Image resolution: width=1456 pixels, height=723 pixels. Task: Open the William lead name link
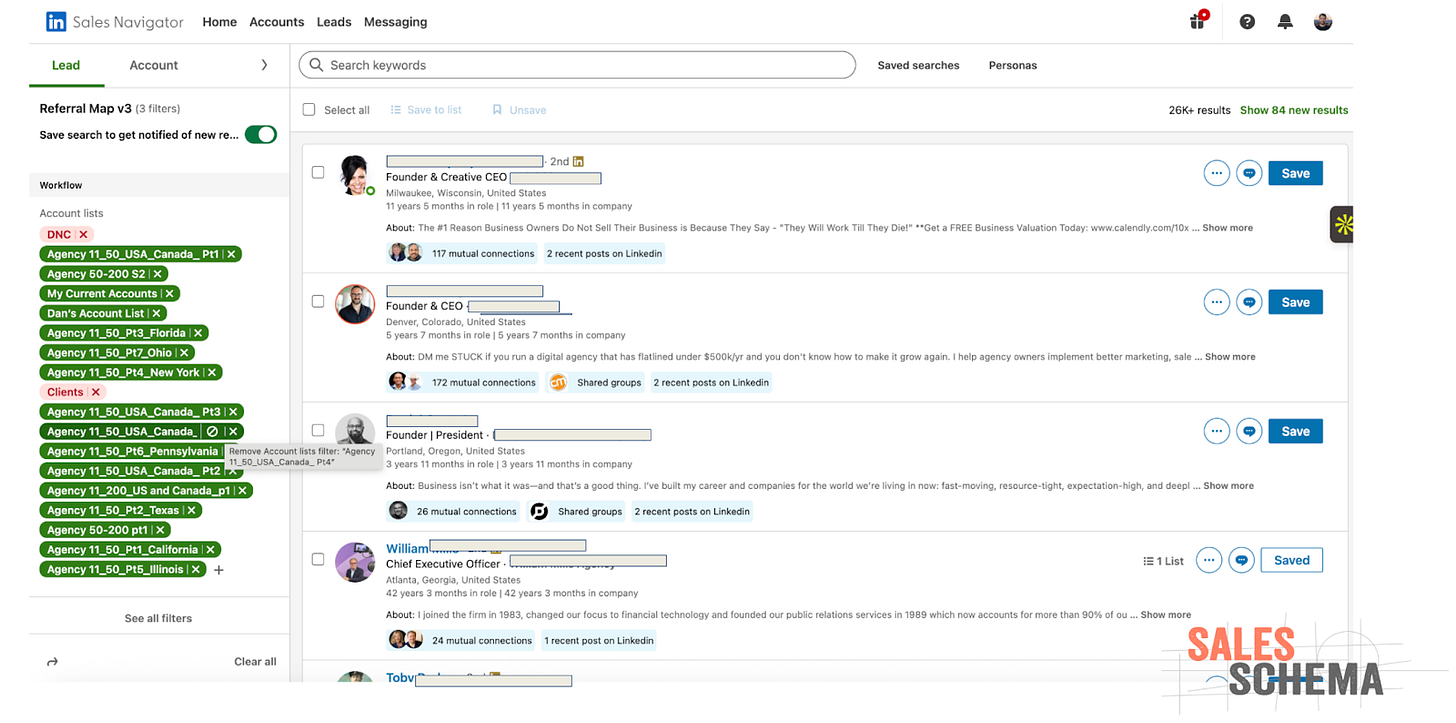click(407, 548)
